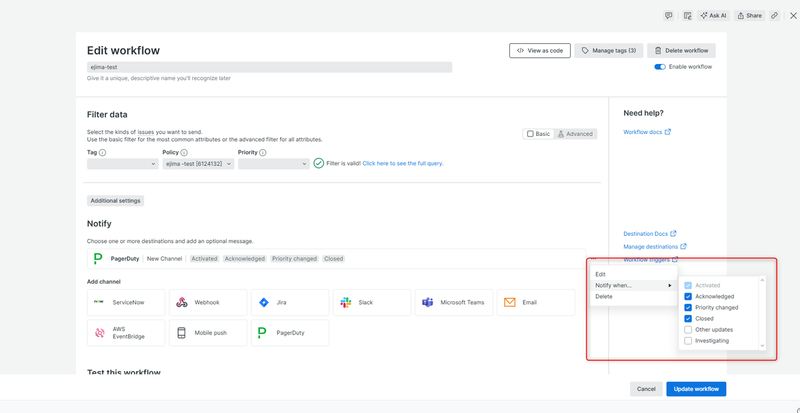Add a Webhook channel
The height and width of the screenshot is (413, 800).
tap(208, 302)
